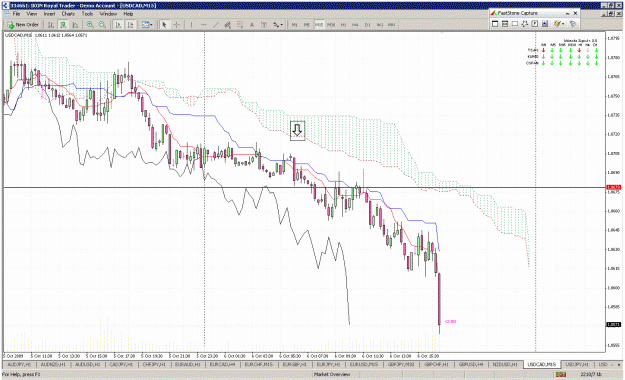This screenshot has height=380, width=625.
Task: Switch chart to line chart style
Action: 75,25
